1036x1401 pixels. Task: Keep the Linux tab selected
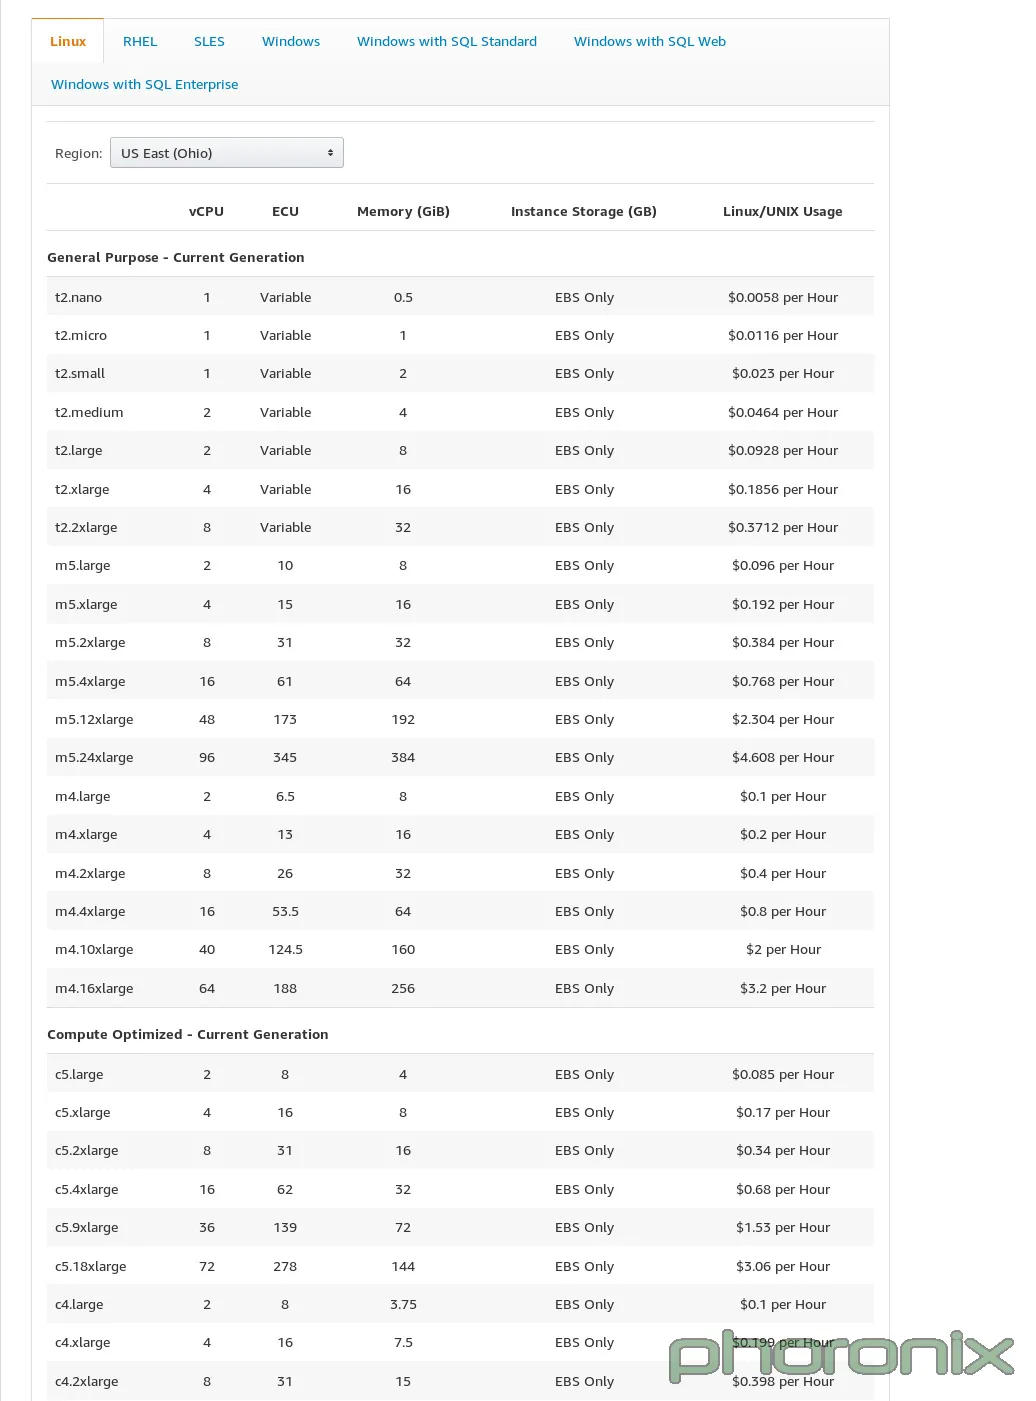point(67,41)
